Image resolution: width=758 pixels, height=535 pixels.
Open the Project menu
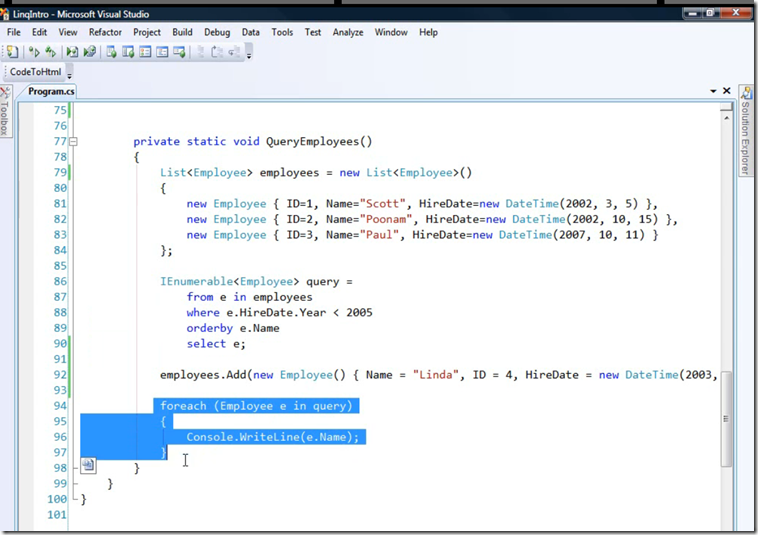[x=147, y=32]
